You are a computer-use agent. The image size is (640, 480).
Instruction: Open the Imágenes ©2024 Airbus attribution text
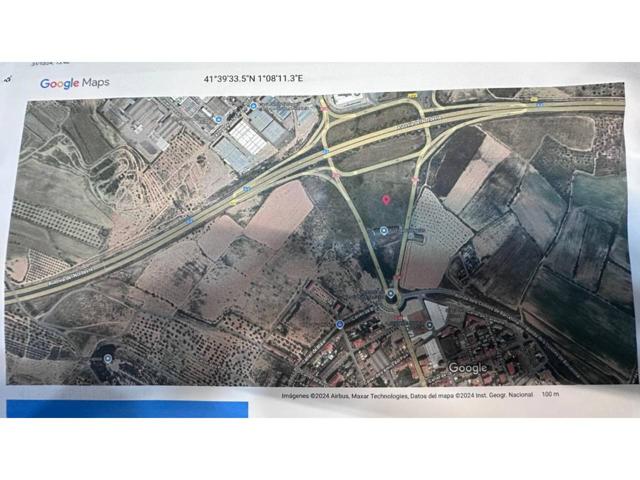coord(407,395)
